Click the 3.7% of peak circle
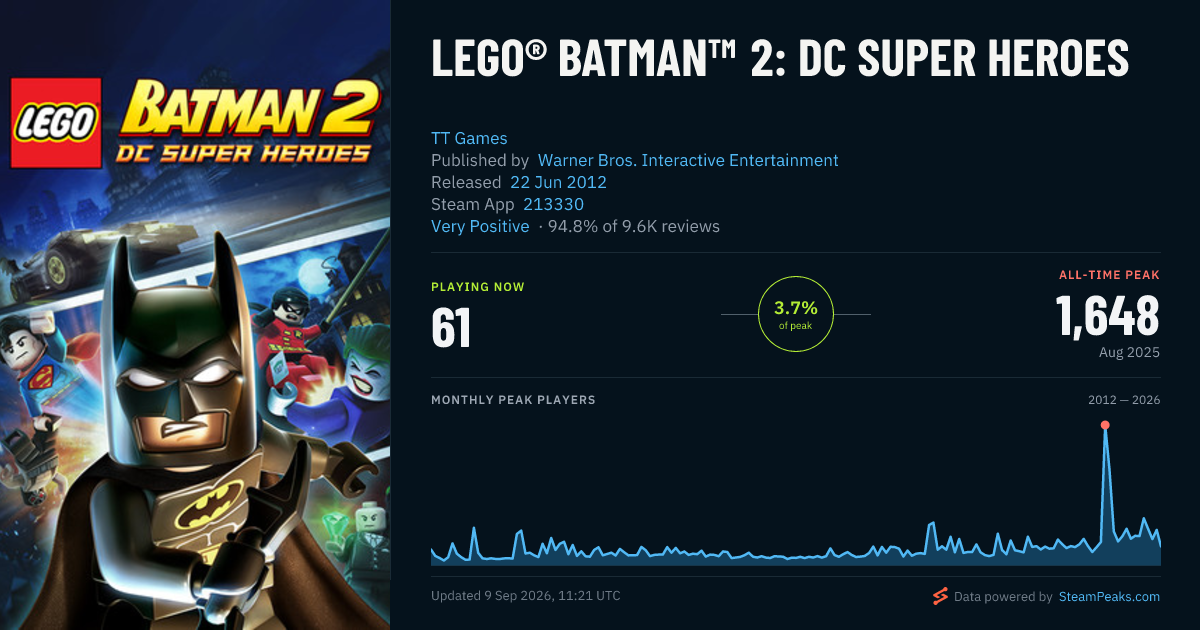This screenshot has width=1200, height=630. (x=796, y=314)
